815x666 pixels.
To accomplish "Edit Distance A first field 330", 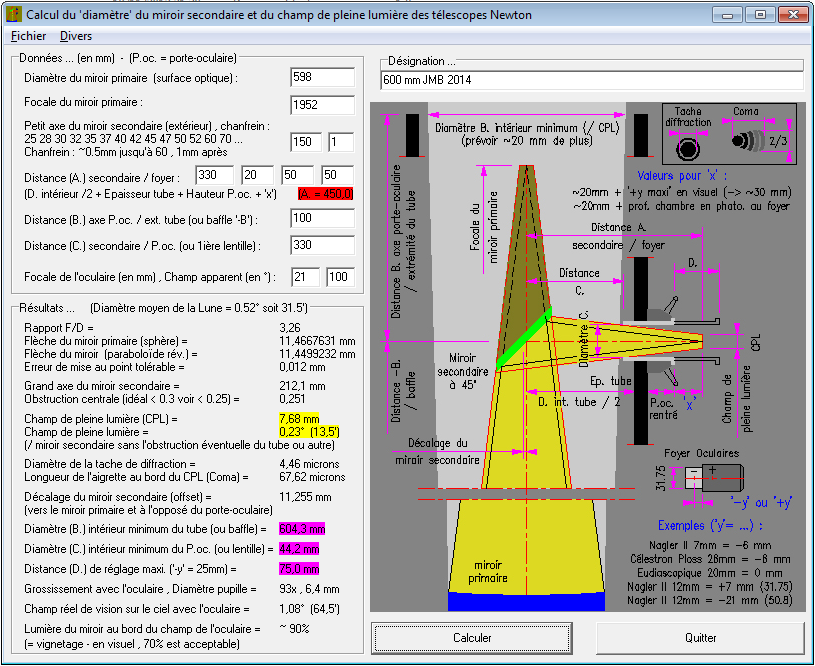I will pyautogui.click(x=215, y=175).
